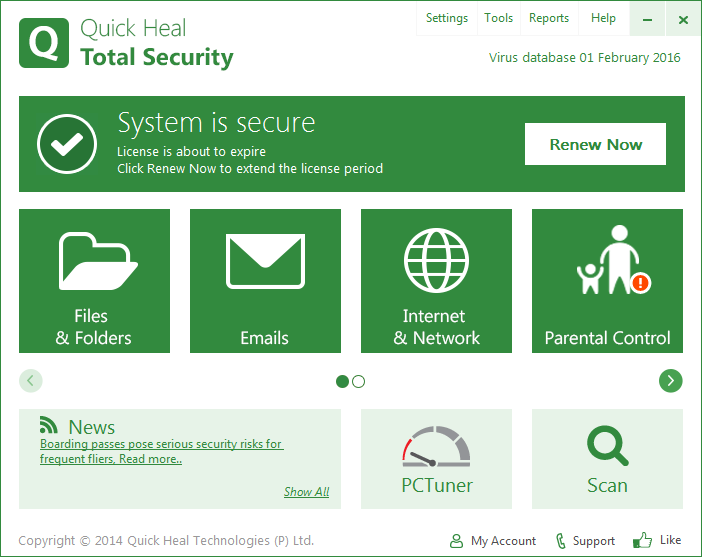
Task: Open My Account in the footer
Action: [x=494, y=541]
